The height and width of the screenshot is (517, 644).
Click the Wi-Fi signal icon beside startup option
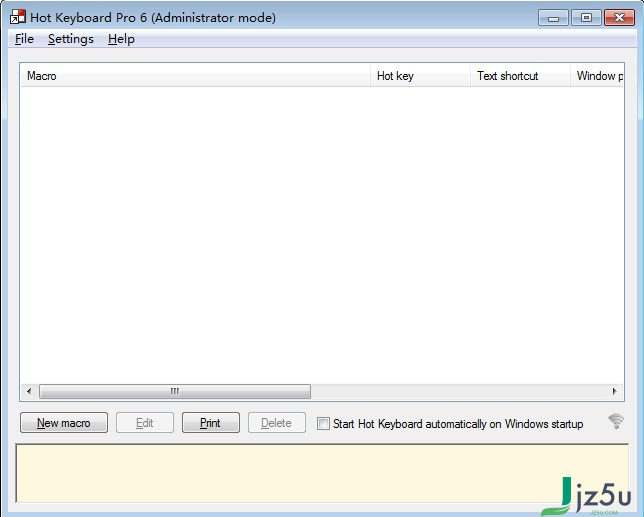(x=616, y=421)
